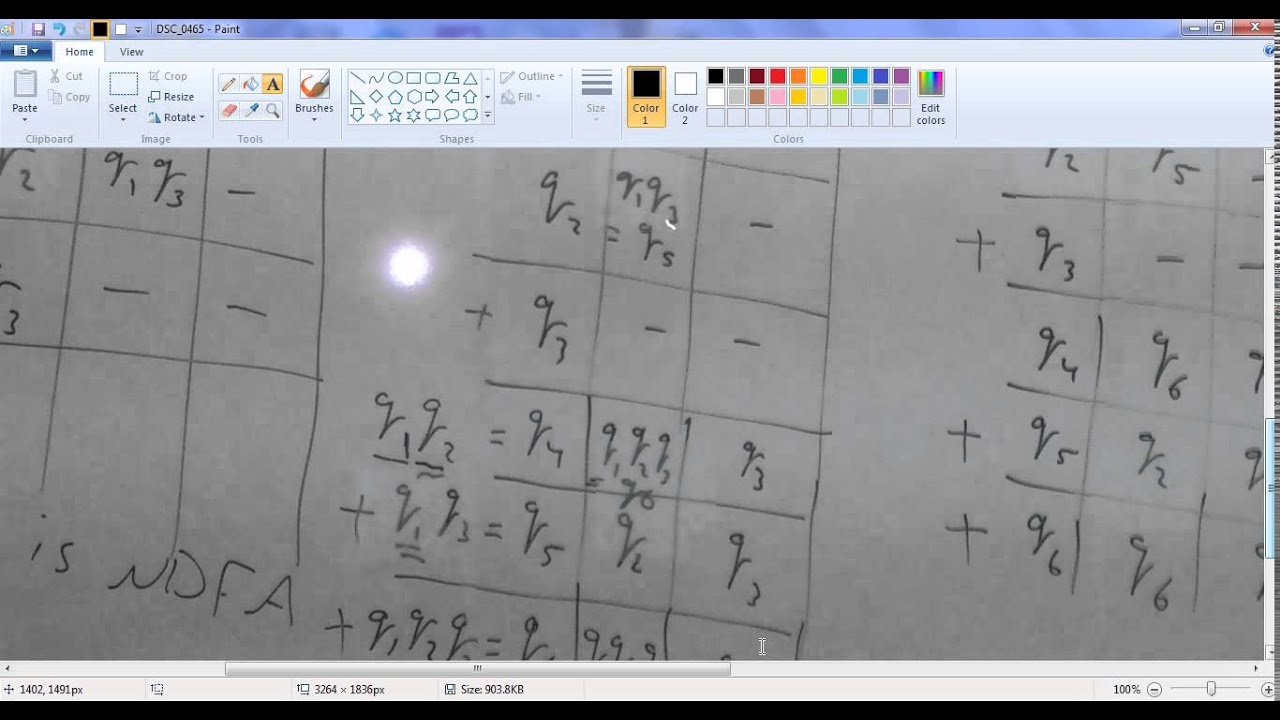Open the Rotate dropdown
The image size is (1280, 720).
176,117
